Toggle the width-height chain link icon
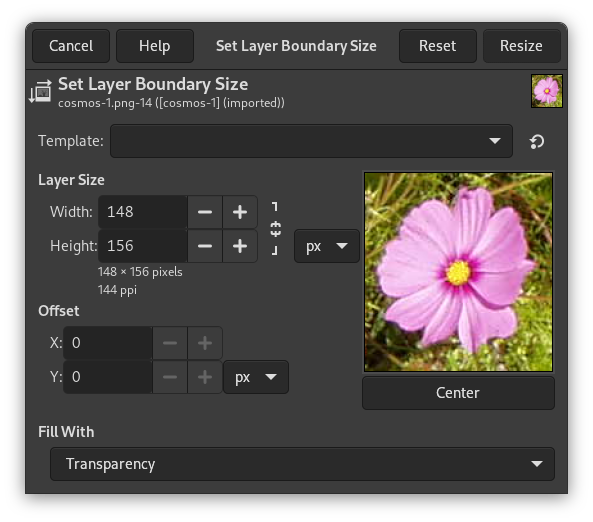The height and width of the screenshot is (522, 593). pyautogui.click(x=276, y=229)
